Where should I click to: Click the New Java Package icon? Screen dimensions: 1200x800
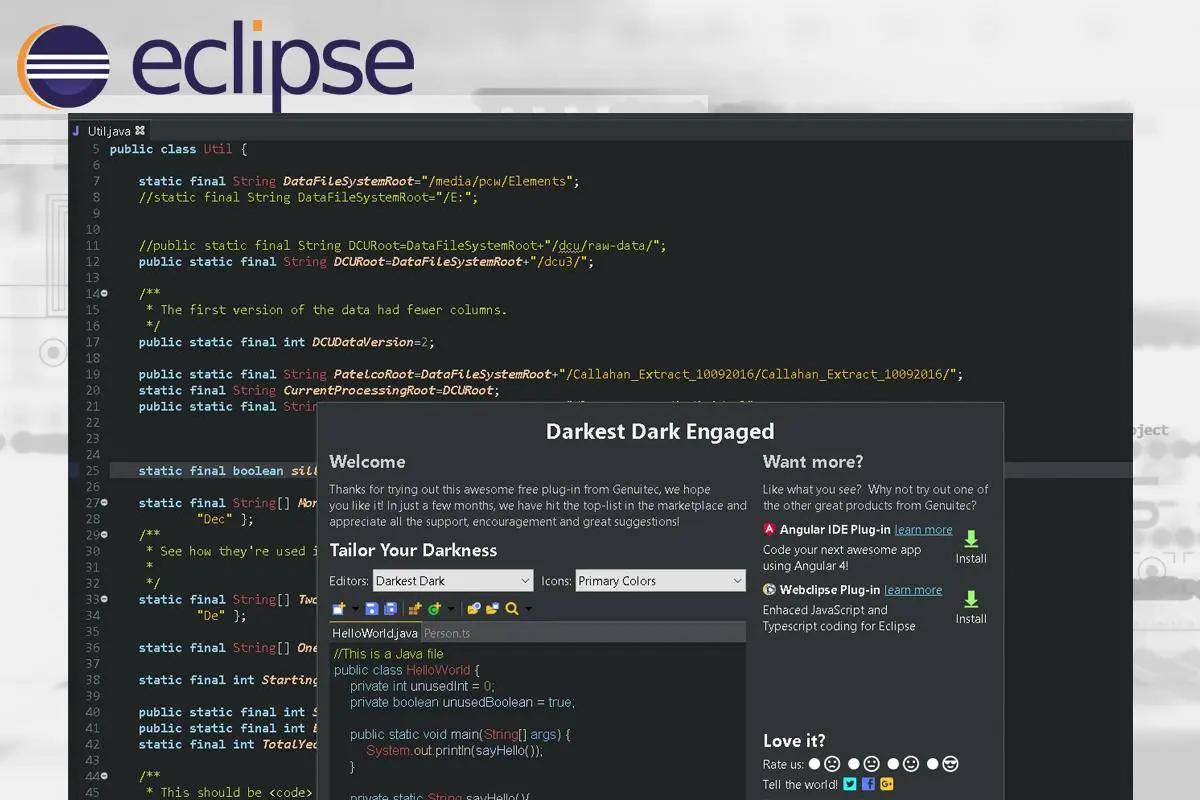click(x=415, y=608)
